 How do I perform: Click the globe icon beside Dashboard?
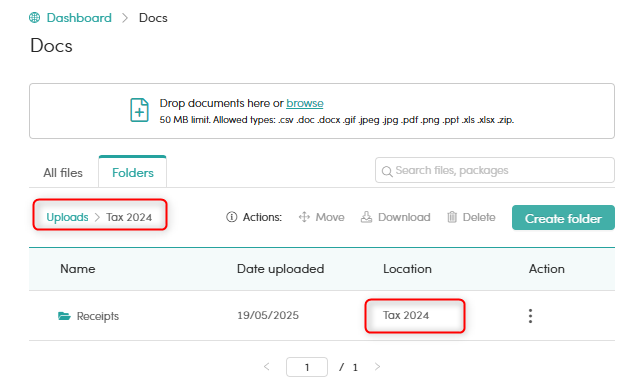[x=35, y=18]
